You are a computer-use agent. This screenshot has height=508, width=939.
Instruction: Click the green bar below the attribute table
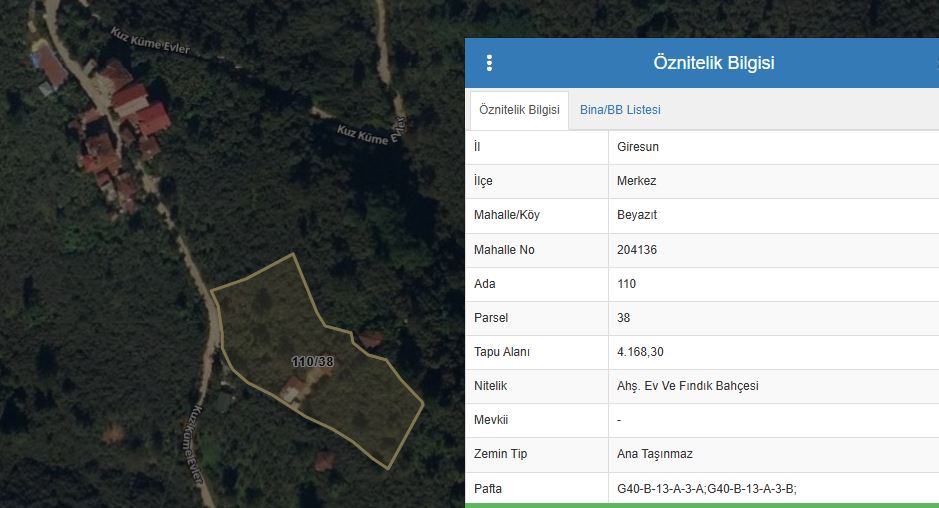(701, 505)
